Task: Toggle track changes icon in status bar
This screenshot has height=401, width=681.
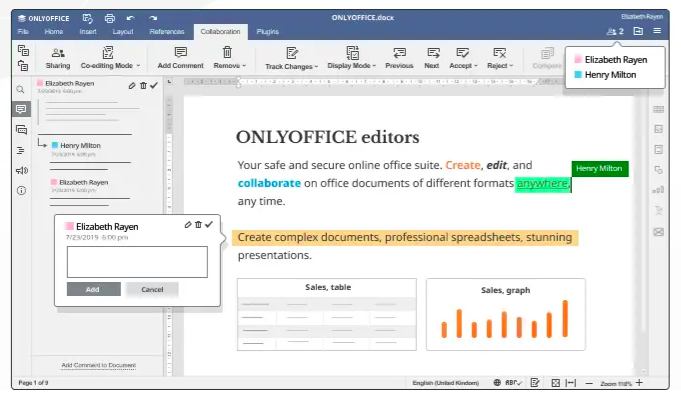Action: [535, 383]
